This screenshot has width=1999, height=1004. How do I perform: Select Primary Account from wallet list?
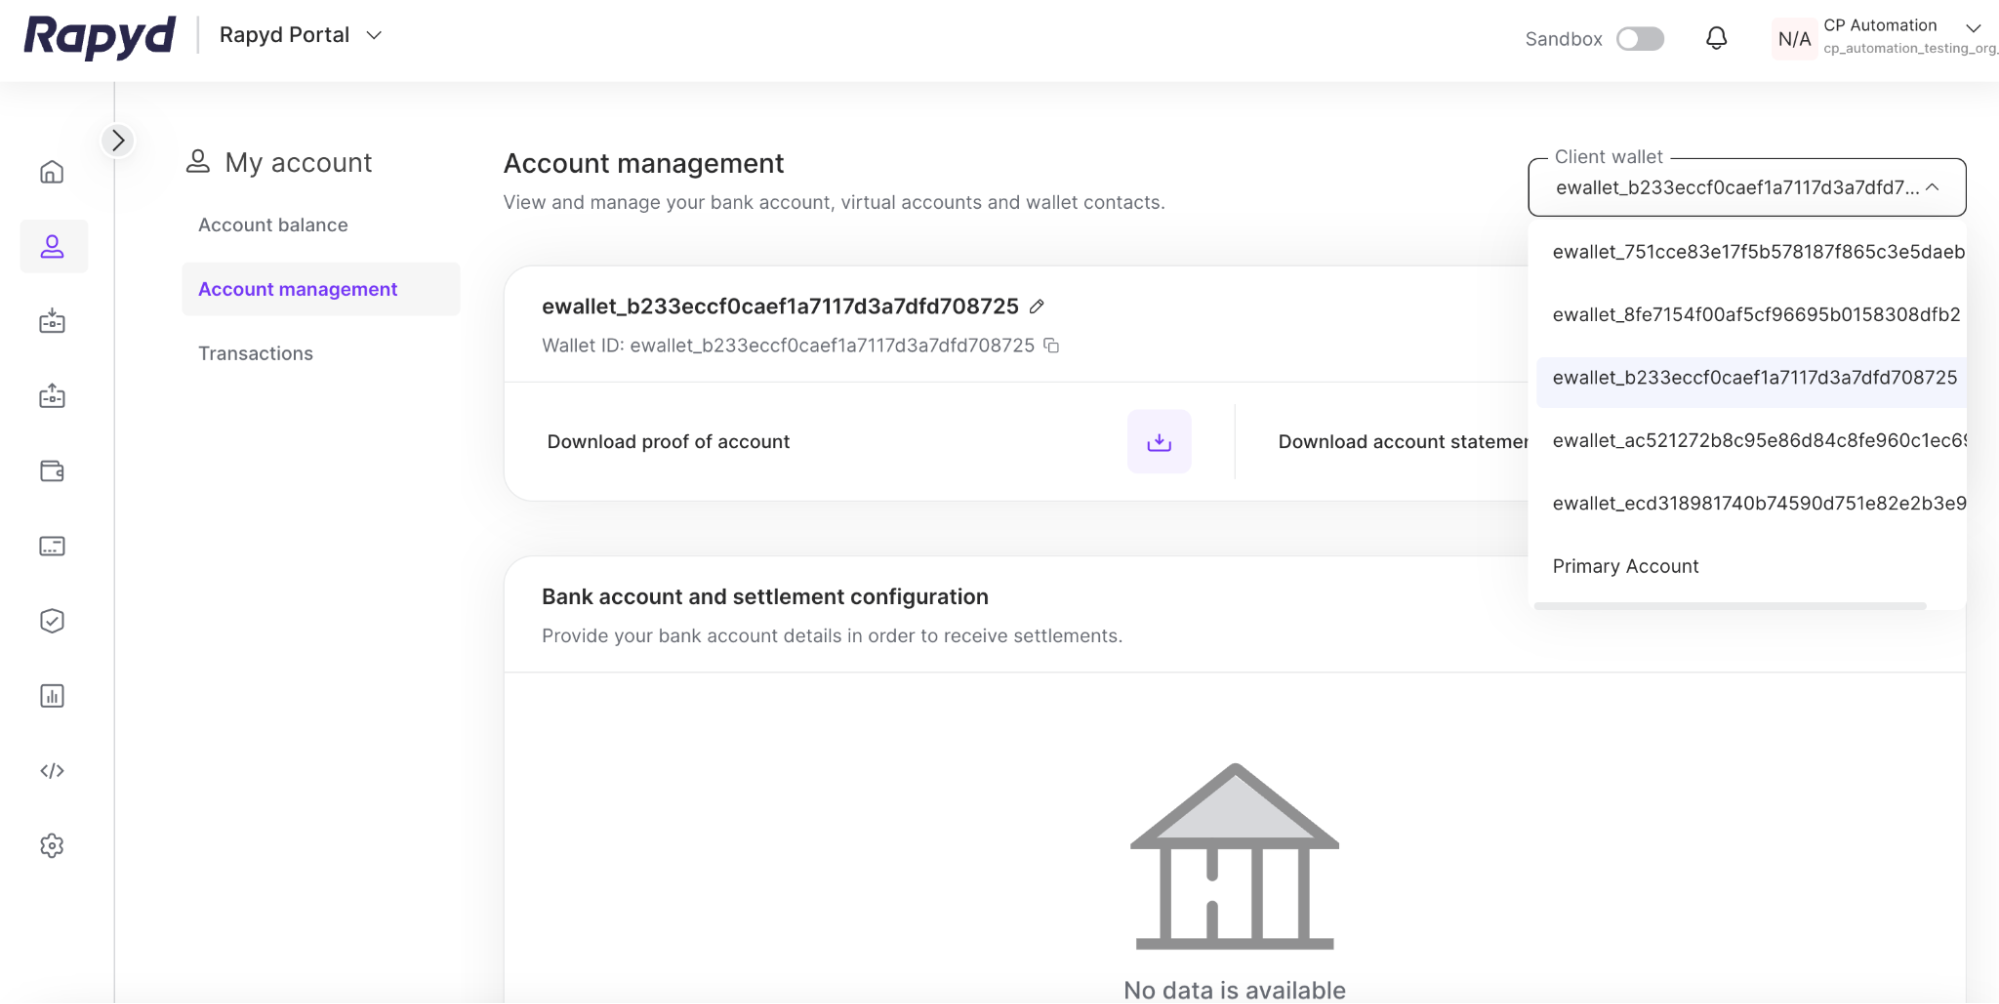(x=1625, y=566)
